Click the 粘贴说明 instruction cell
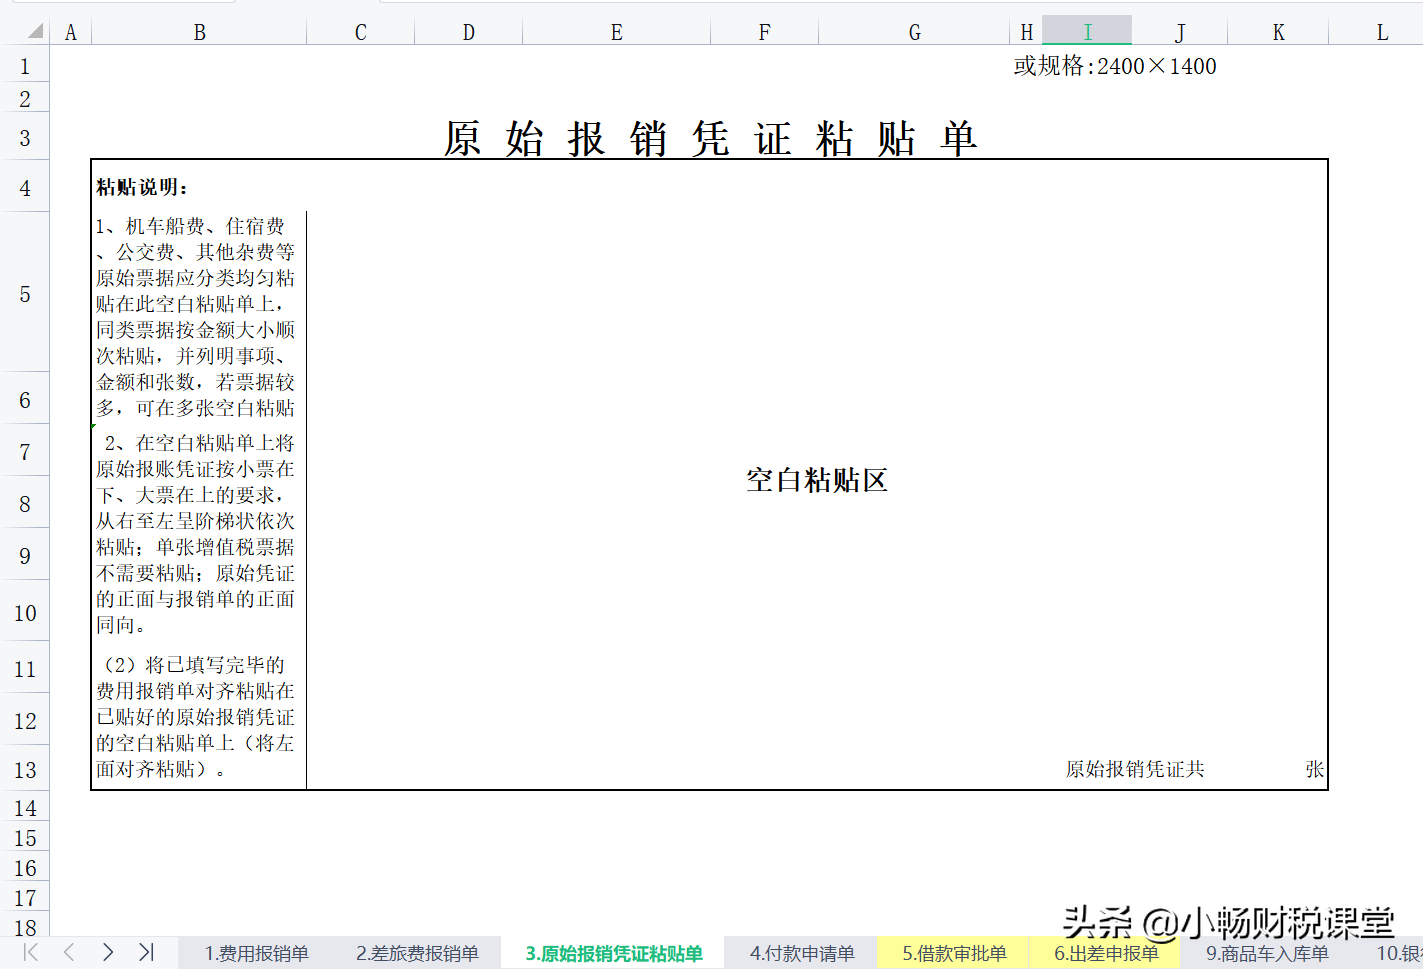Viewport: 1423px width, 969px height. tap(140, 185)
